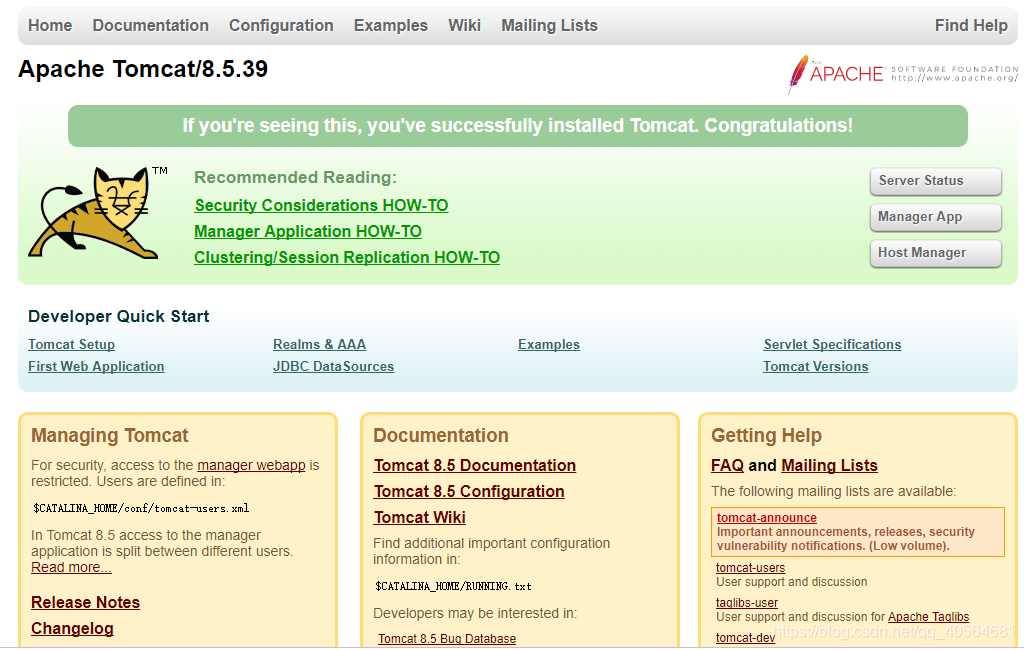
Task: Open Mailing Lists in the top navigation
Action: tap(549, 25)
